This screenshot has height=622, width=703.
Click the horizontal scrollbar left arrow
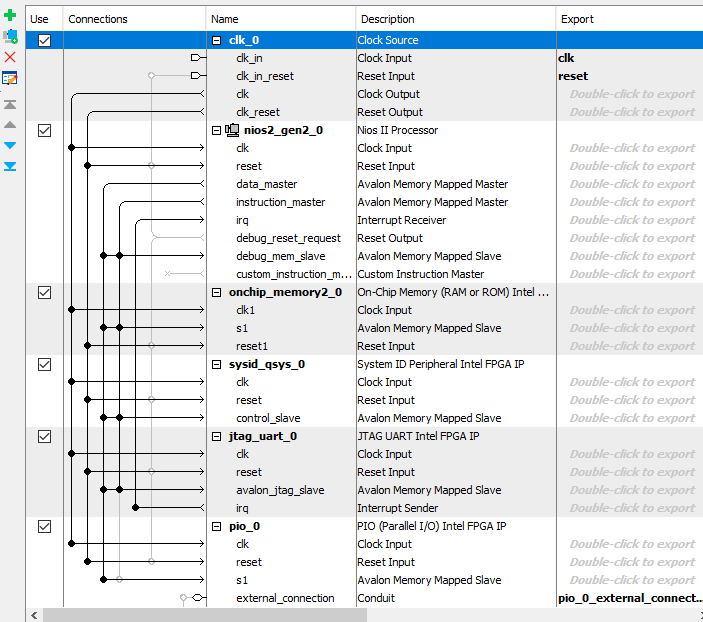(x=35, y=615)
